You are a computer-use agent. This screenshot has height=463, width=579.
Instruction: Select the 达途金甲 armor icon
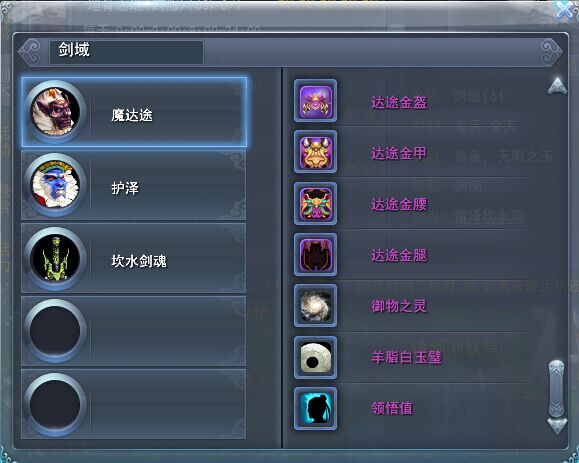315,152
